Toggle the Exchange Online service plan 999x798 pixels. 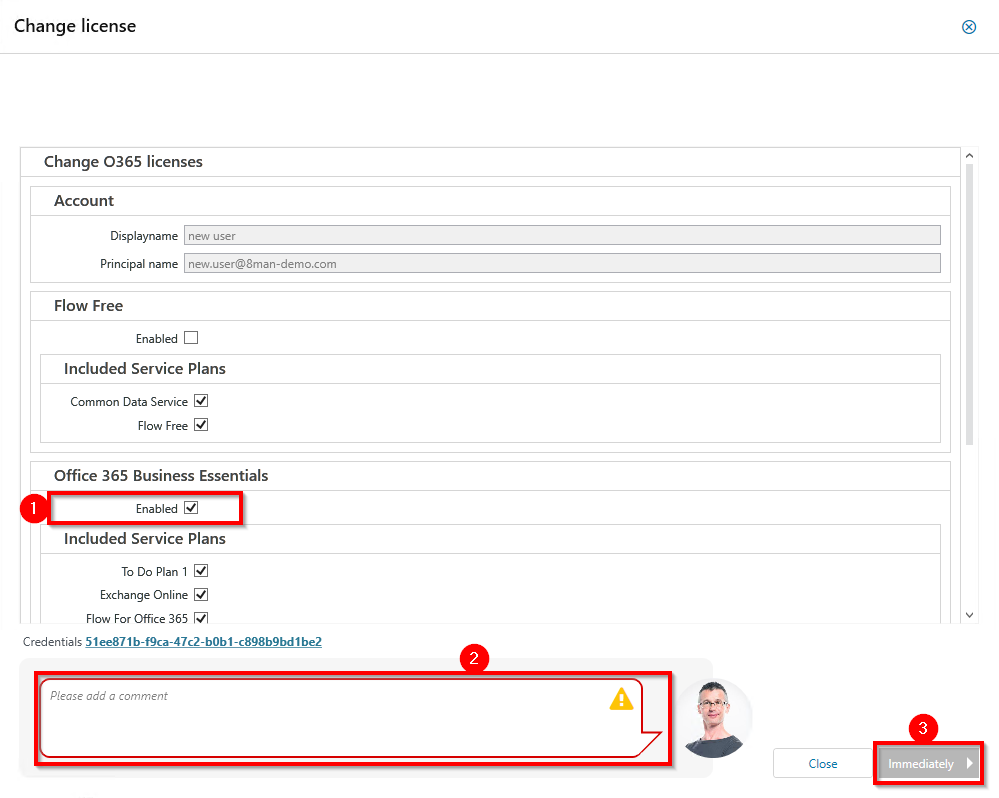(x=201, y=595)
